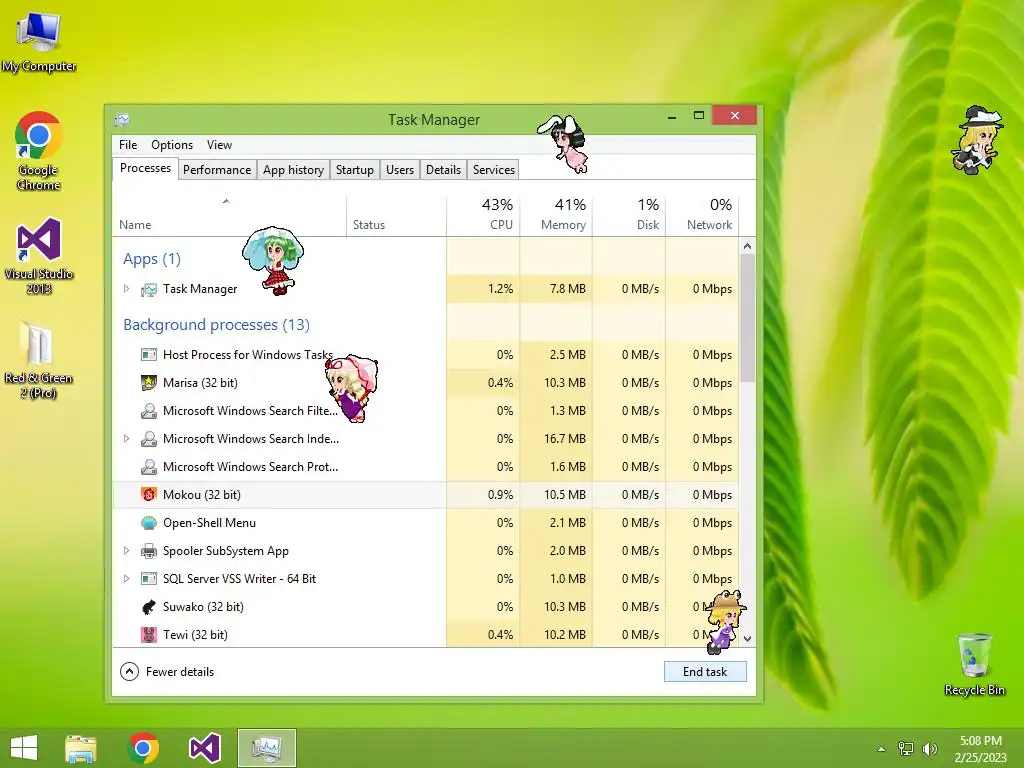Switch to the Users tab

(400, 170)
